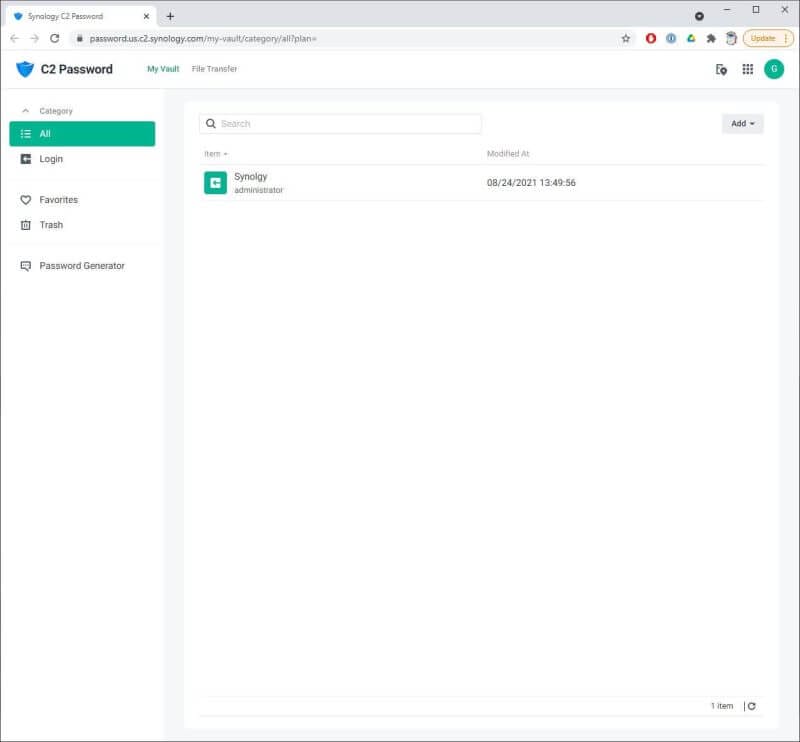Collapse the Category section
This screenshot has width=800, height=742.
[x=25, y=110]
